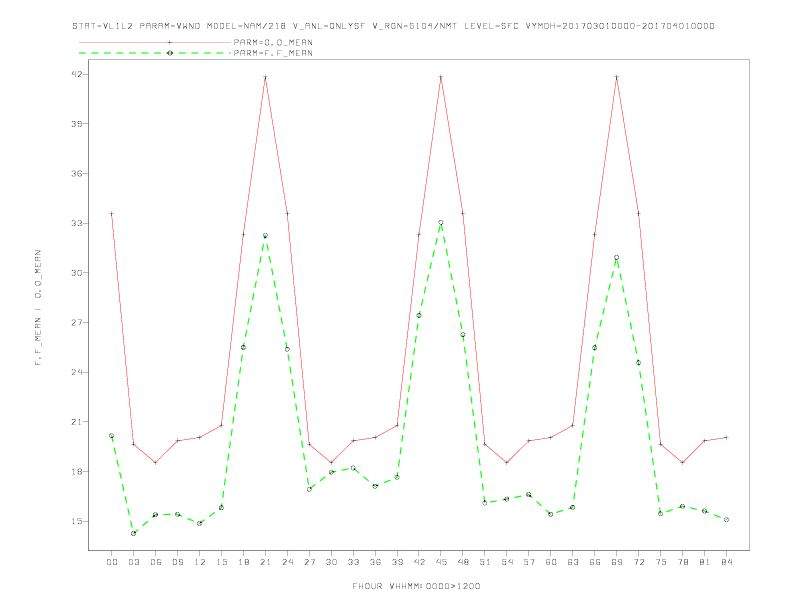This screenshot has width=792, height=612.
Task: Click y-axis tick label 30
Action: (76, 273)
